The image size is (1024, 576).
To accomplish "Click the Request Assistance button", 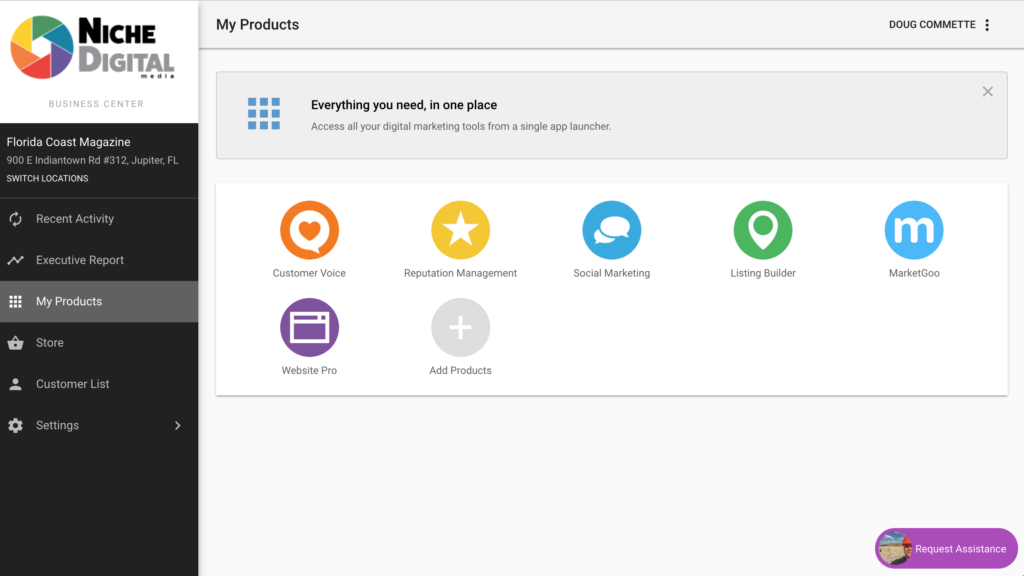I will click(946, 549).
